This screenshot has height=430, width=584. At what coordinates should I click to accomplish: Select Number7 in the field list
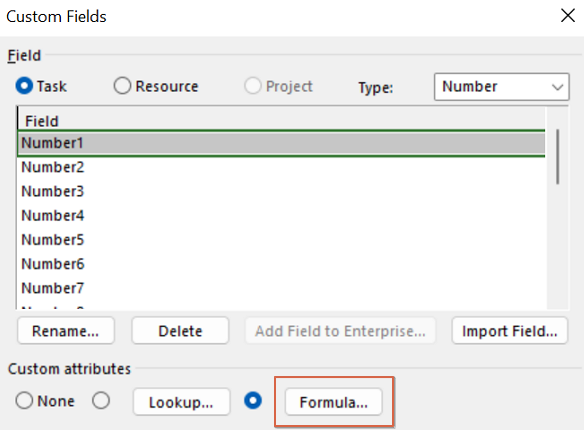point(282,288)
